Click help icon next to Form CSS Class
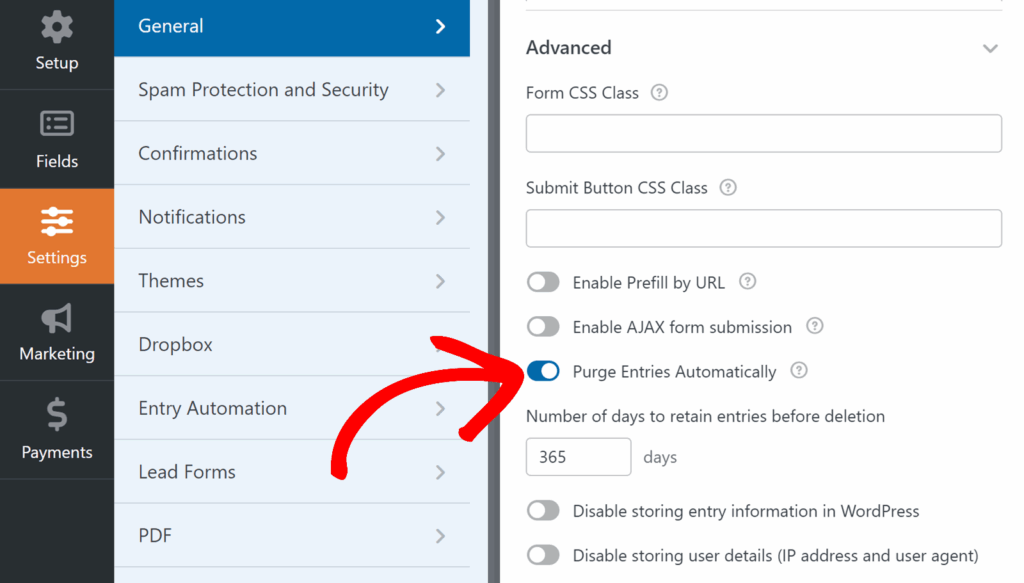Viewport: 1024px width, 583px height. tap(659, 92)
